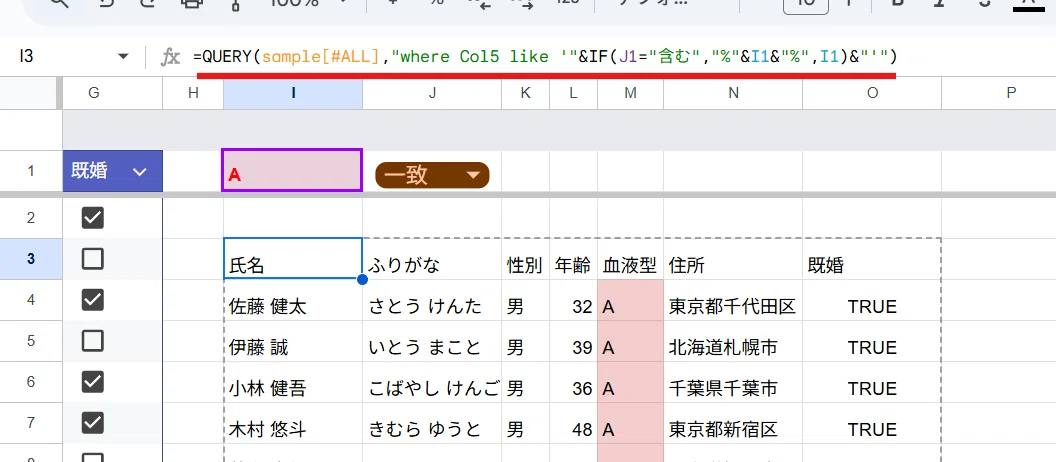The height and width of the screenshot is (462, 1056).
Task: Select column J header
Action: (x=432, y=94)
